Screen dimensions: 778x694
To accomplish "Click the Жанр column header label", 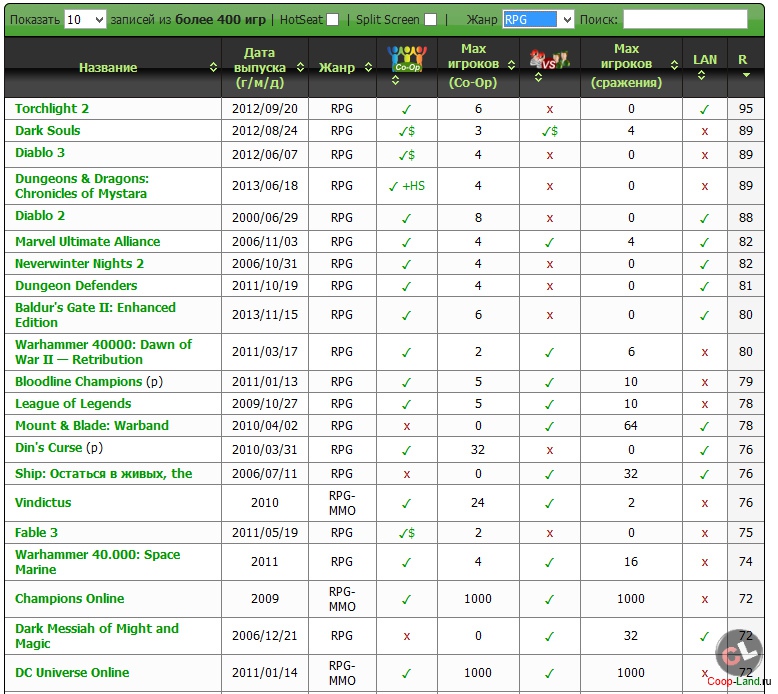I will [x=337, y=67].
